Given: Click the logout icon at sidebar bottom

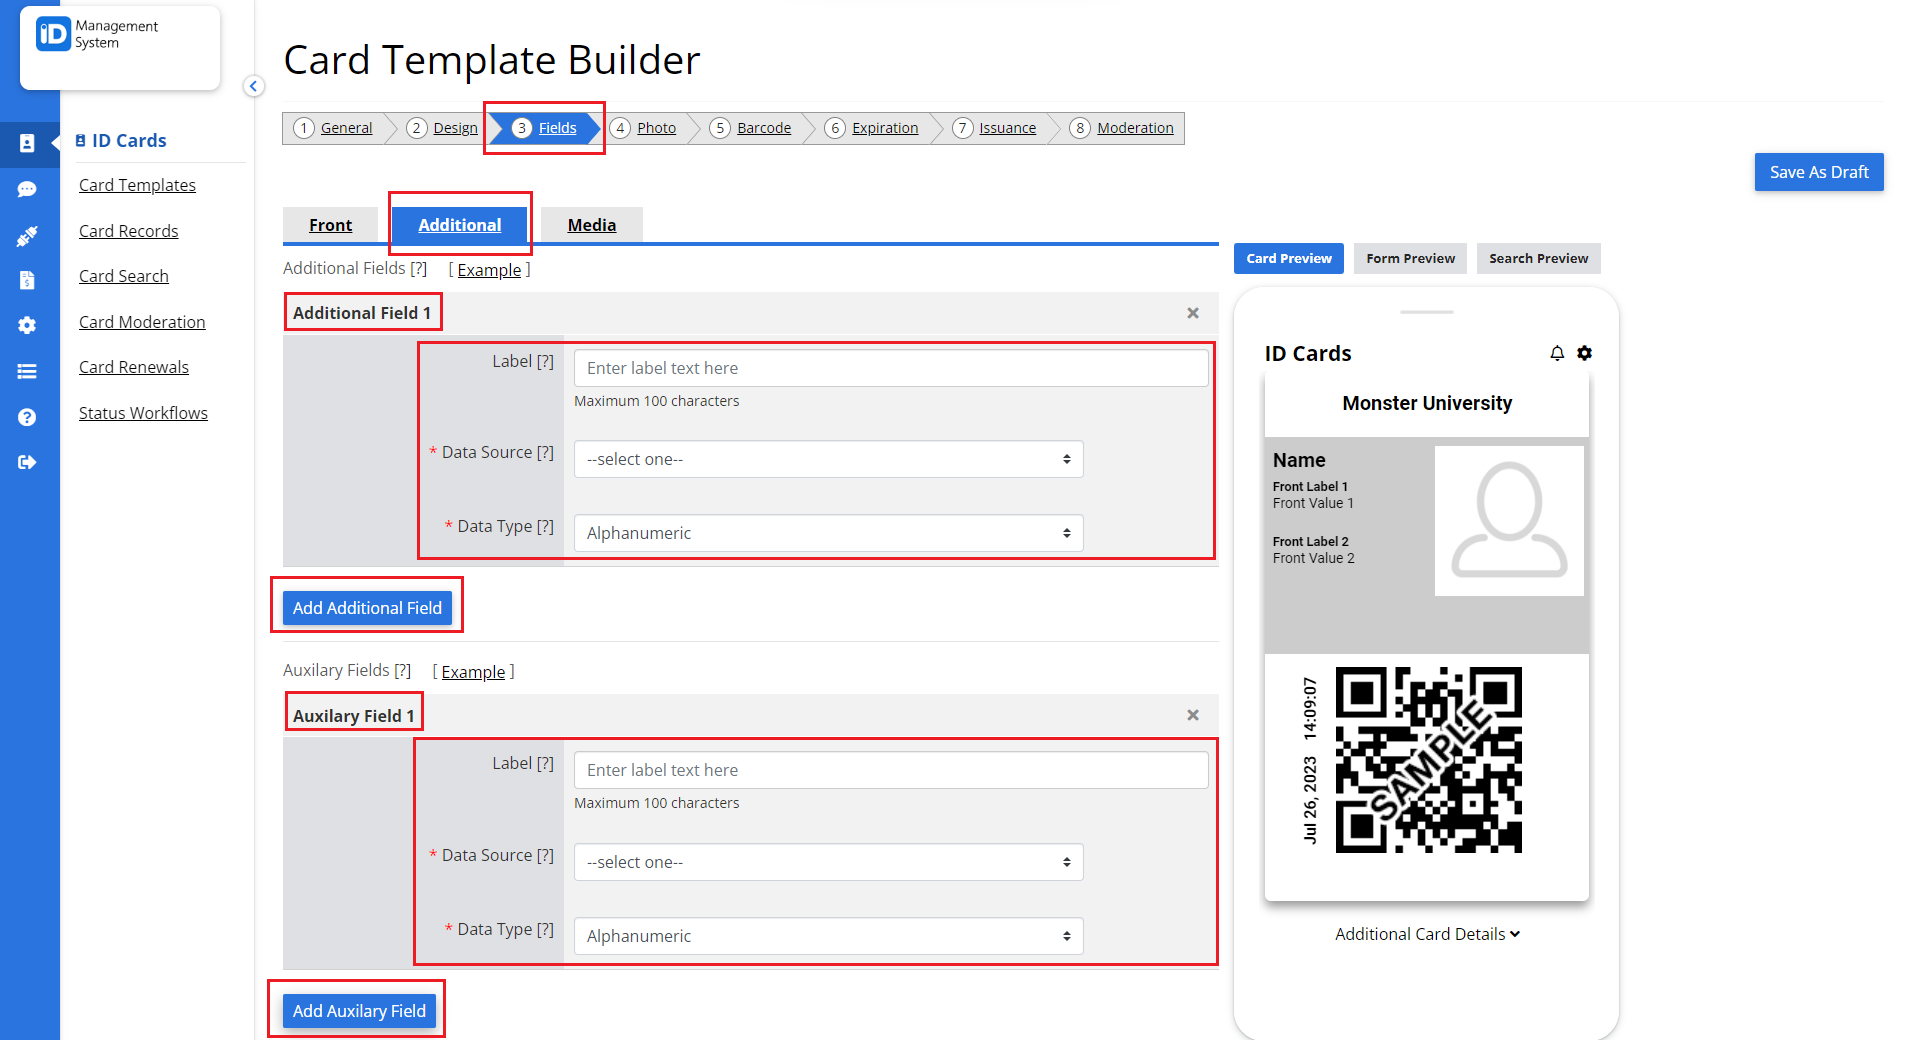Looking at the screenshot, I should point(29,462).
